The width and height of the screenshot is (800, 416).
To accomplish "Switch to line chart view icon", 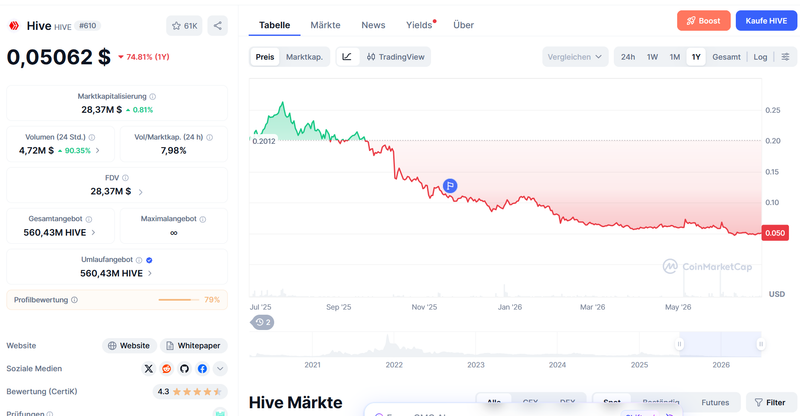I will point(347,57).
